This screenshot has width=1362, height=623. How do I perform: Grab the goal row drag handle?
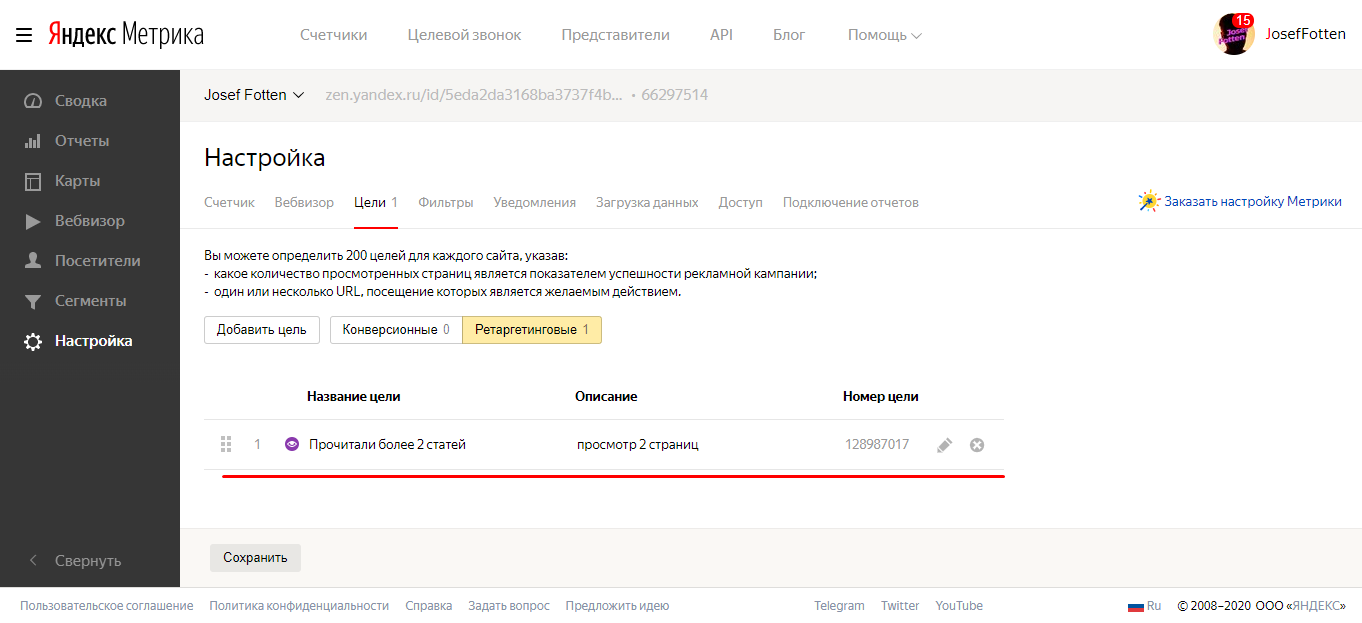pos(226,444)
